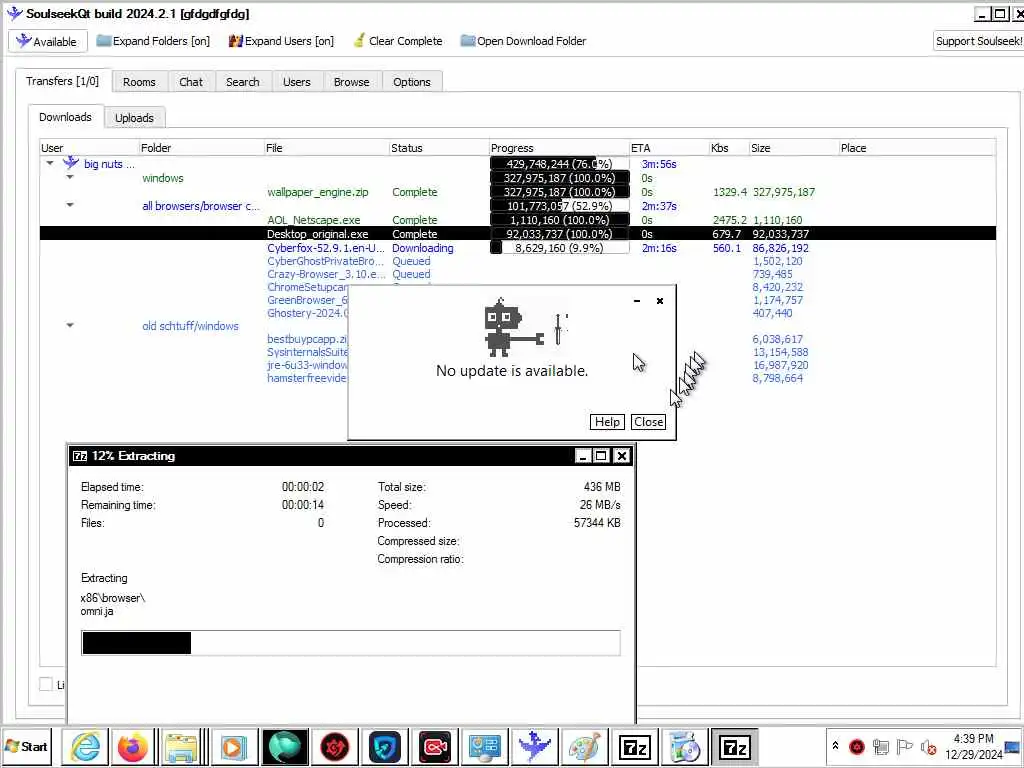Click Support Soulseek! button
Image resolution: width=1024 pixels, height=768 pixels.
click(978, 41)
